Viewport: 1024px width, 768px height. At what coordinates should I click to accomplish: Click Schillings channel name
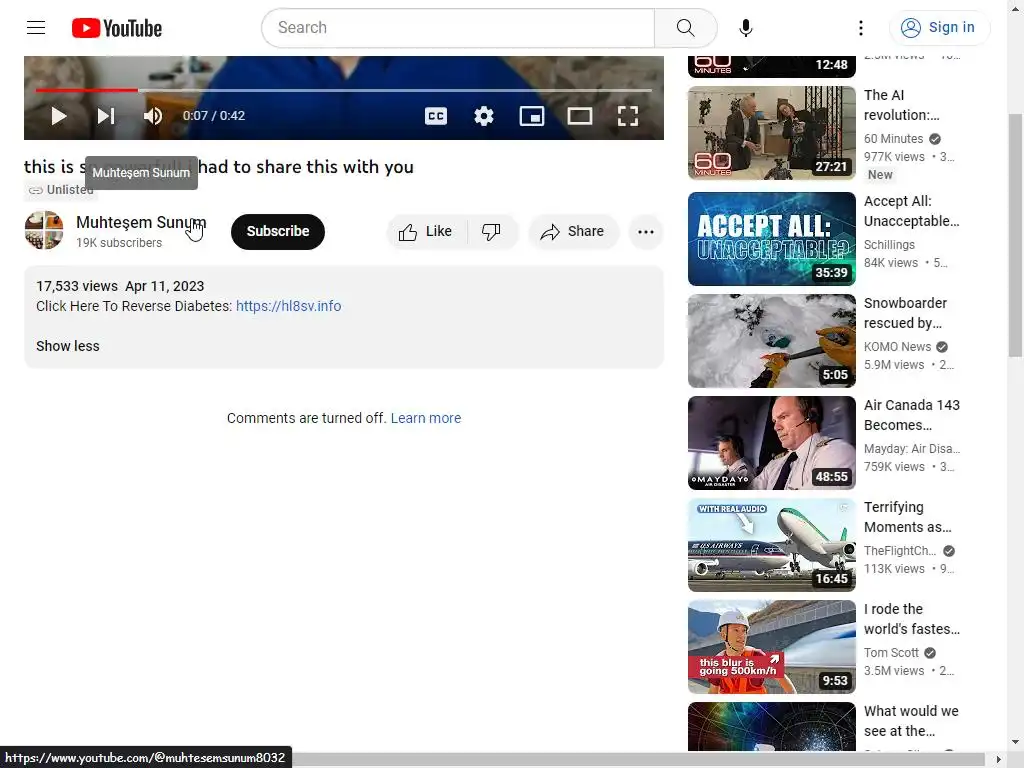[889, 244]
